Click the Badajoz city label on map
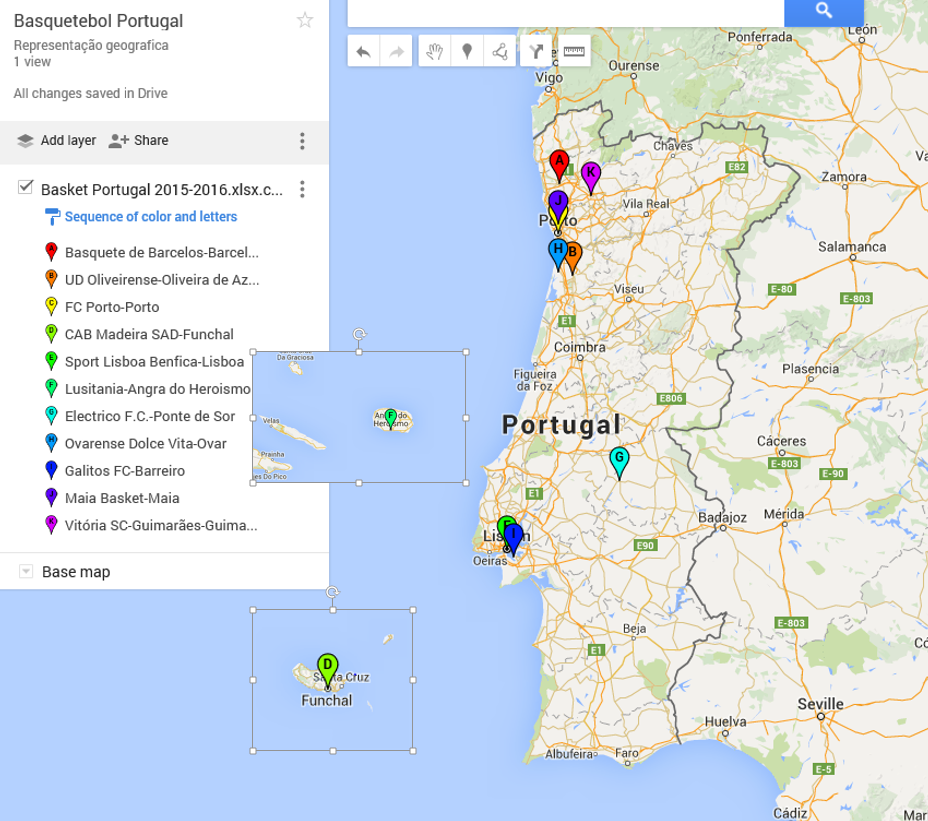This screenshot has width=928, height=821. click(x=722, y=517)
